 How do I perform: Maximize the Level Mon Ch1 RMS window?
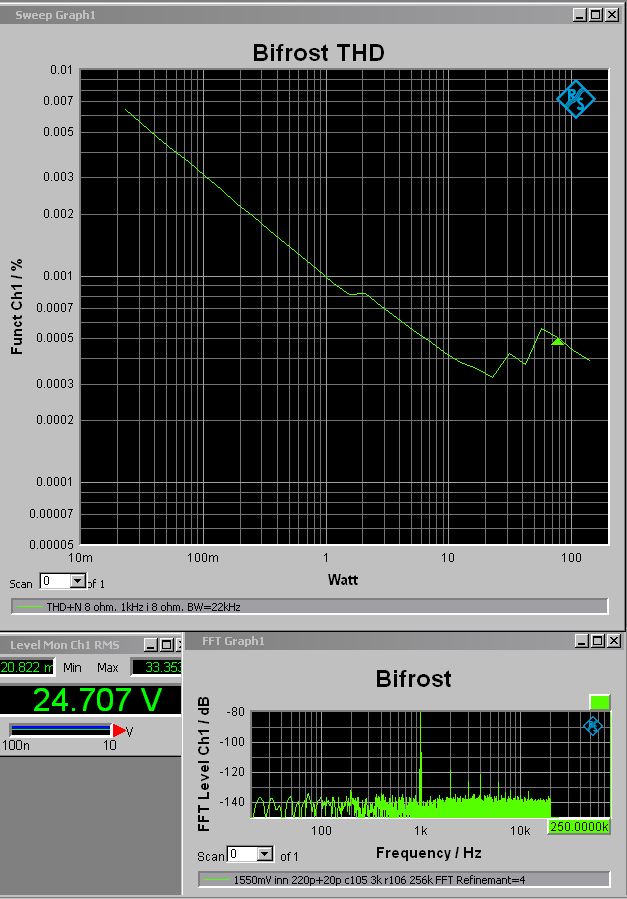coord(166,645)
